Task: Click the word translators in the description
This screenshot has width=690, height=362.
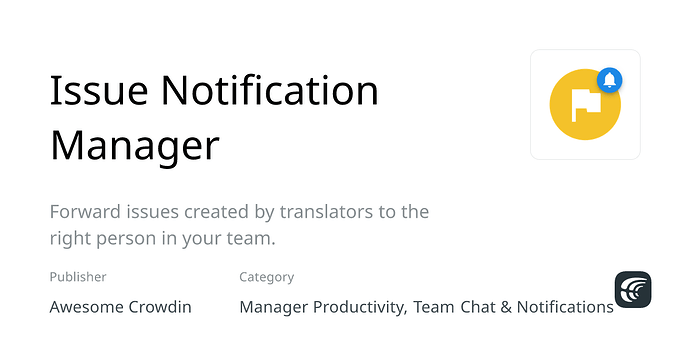Action: 327,212
